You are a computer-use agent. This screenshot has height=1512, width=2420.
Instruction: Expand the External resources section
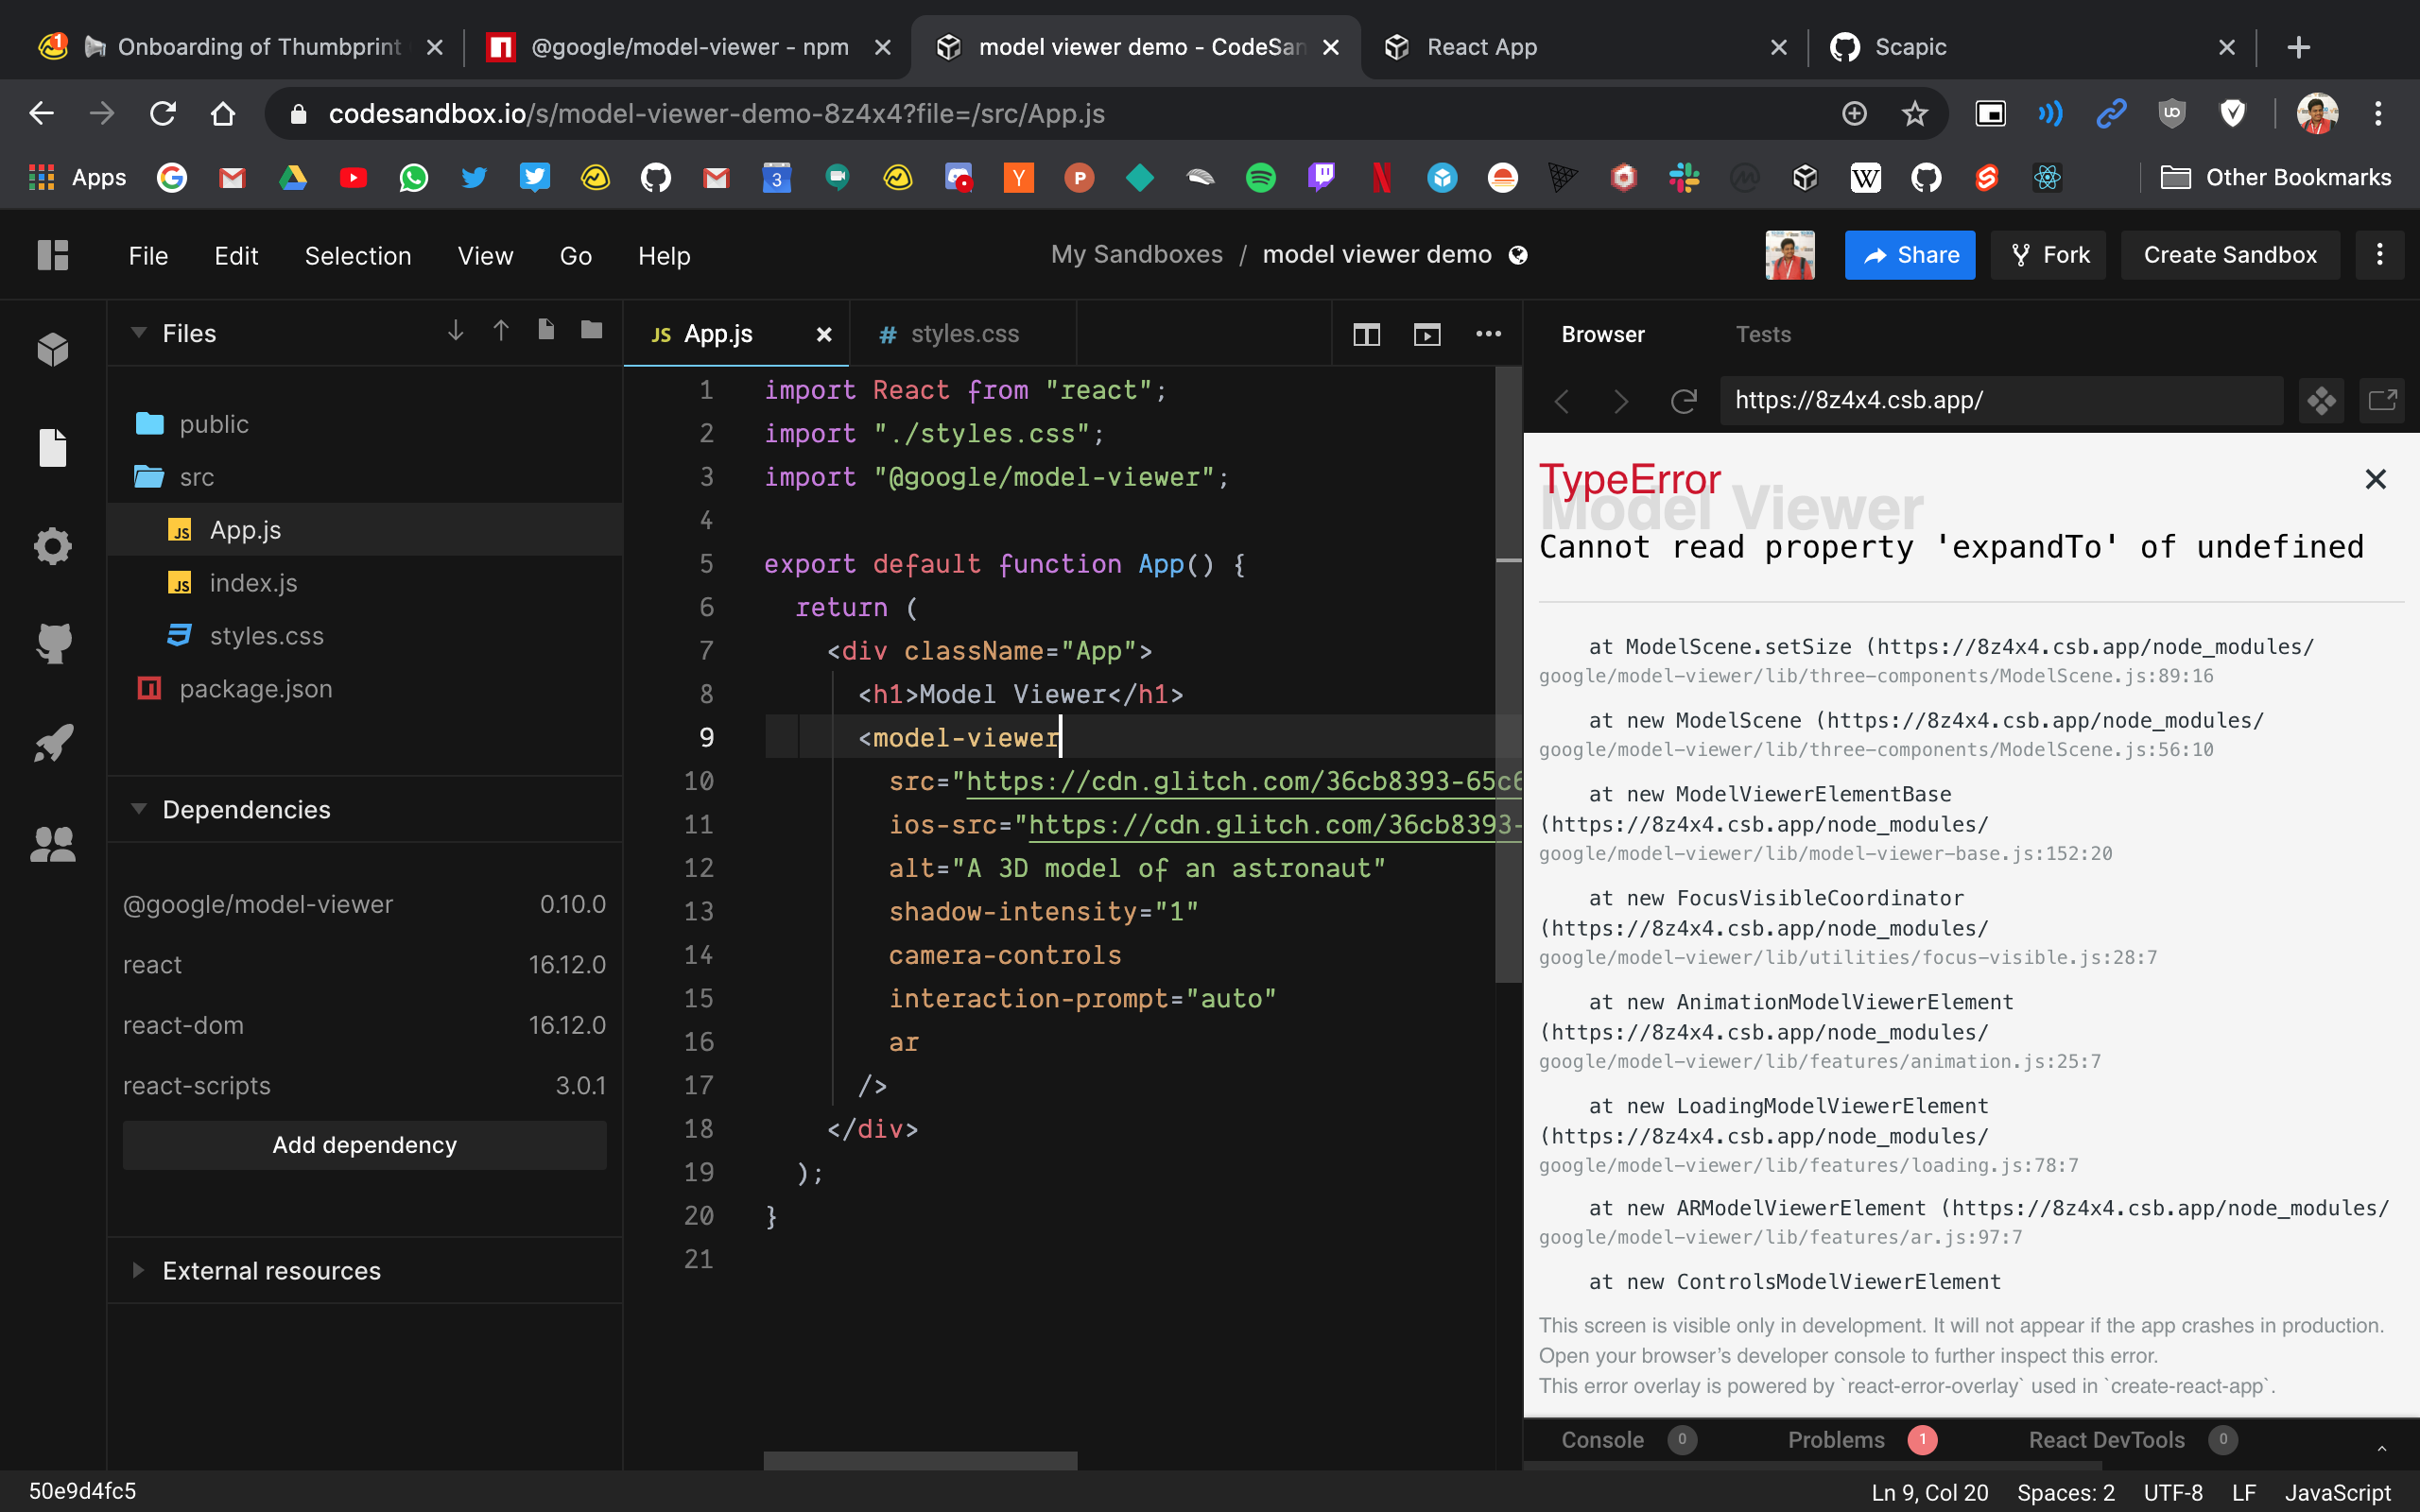pyautogui.click(x=137, y=1270)
